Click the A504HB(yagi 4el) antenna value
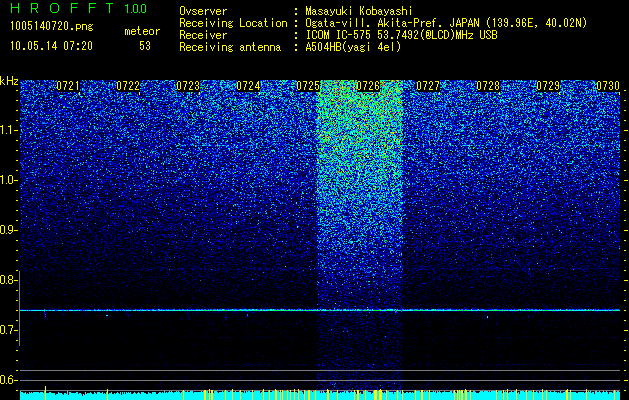Image resolution: width=629 pixels, height=400 pixels. [353, 47]
